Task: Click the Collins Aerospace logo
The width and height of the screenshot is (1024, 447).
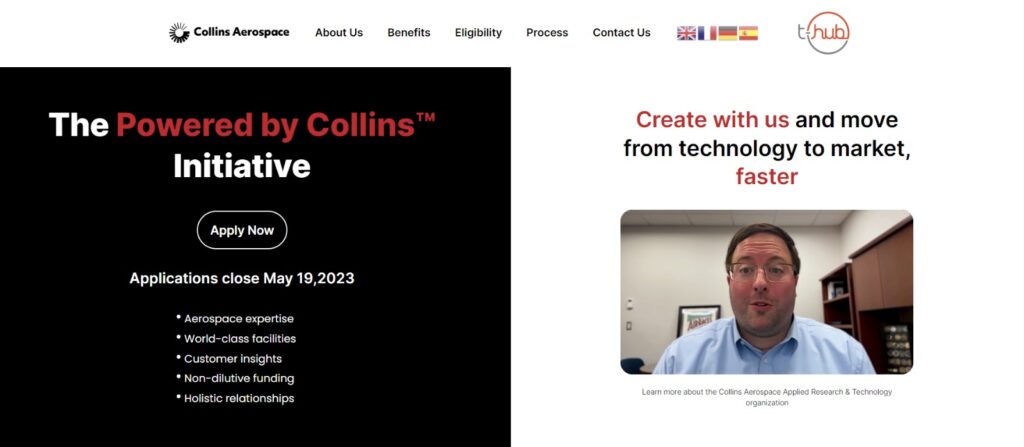Action: tap(229, 32)
